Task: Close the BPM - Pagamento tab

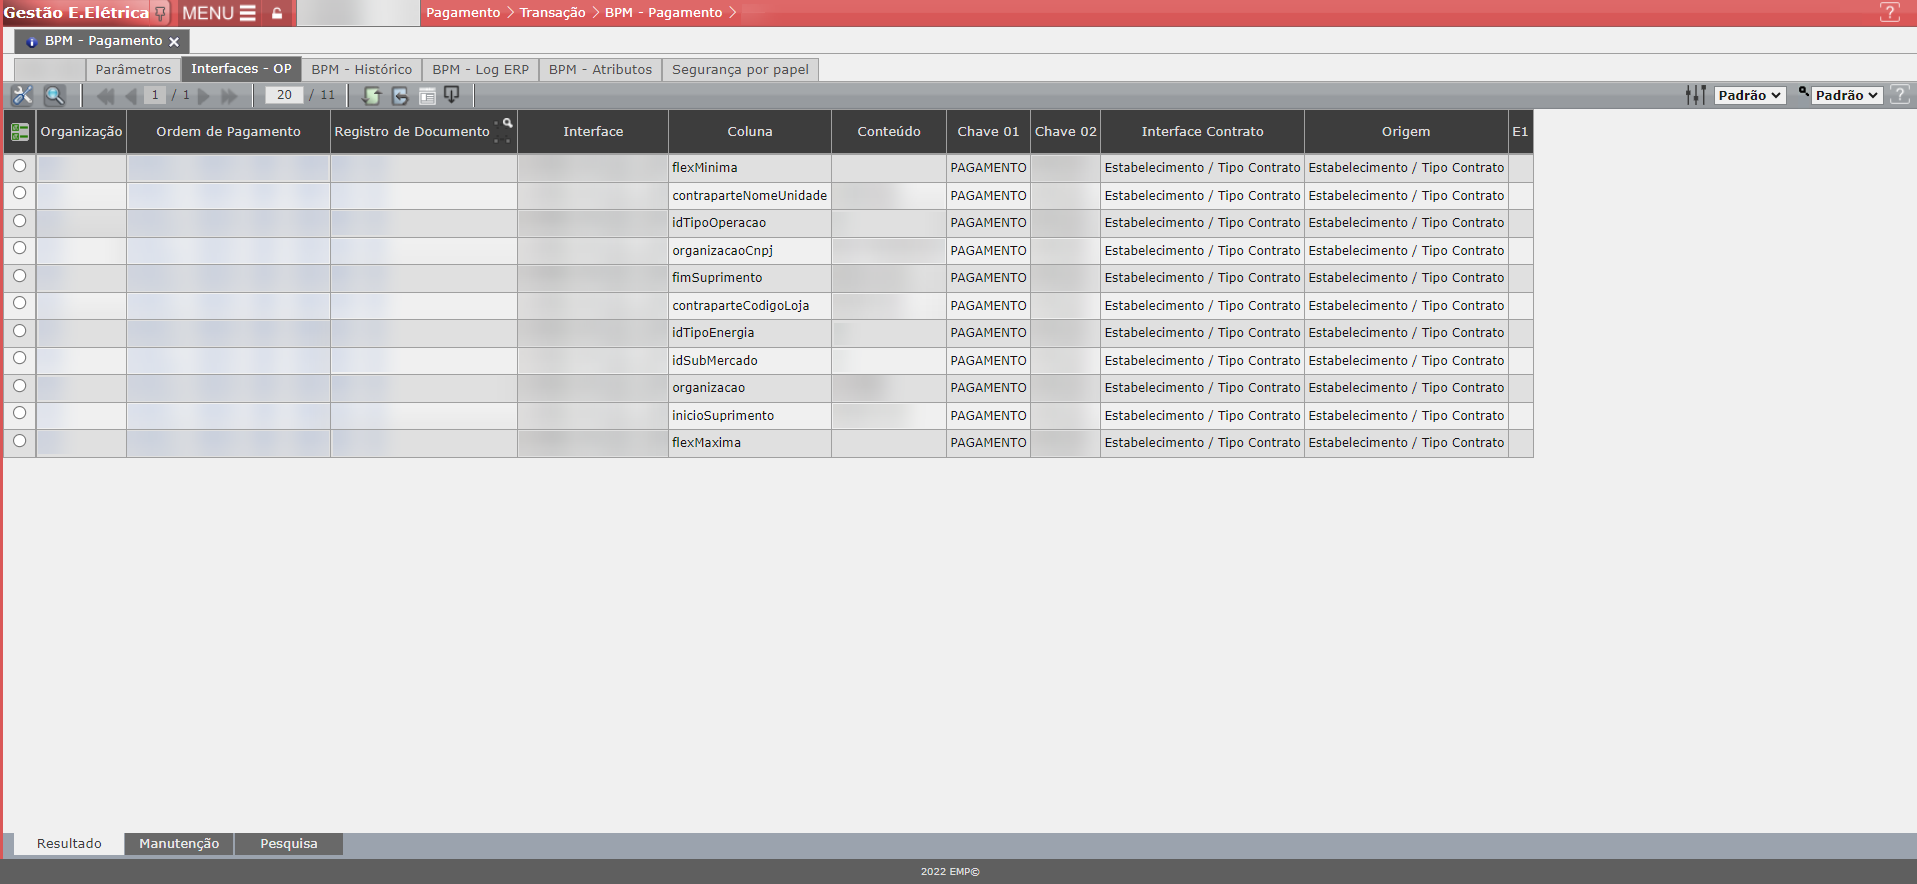Action: pos(174,42)
